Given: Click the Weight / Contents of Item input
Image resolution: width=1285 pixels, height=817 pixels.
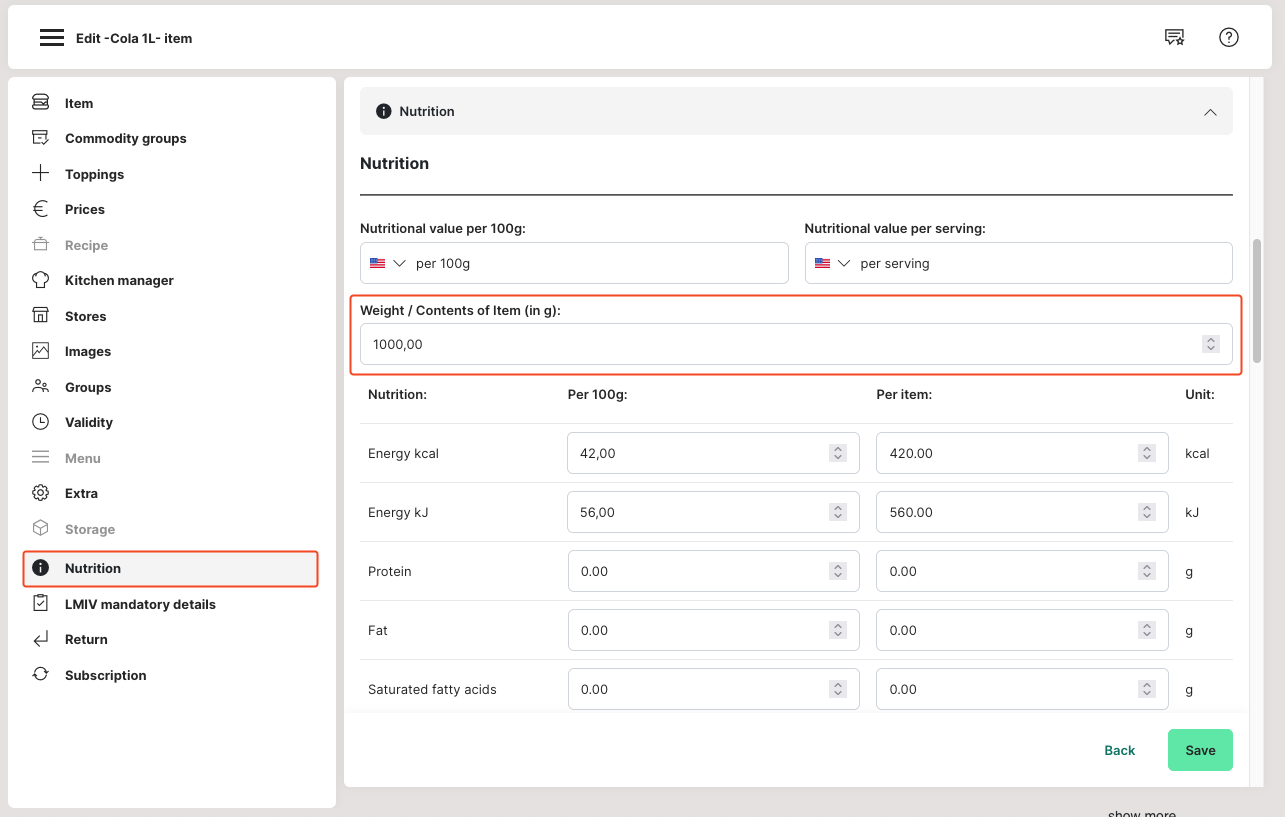Looking at the screenshot, I should [796, 344].
